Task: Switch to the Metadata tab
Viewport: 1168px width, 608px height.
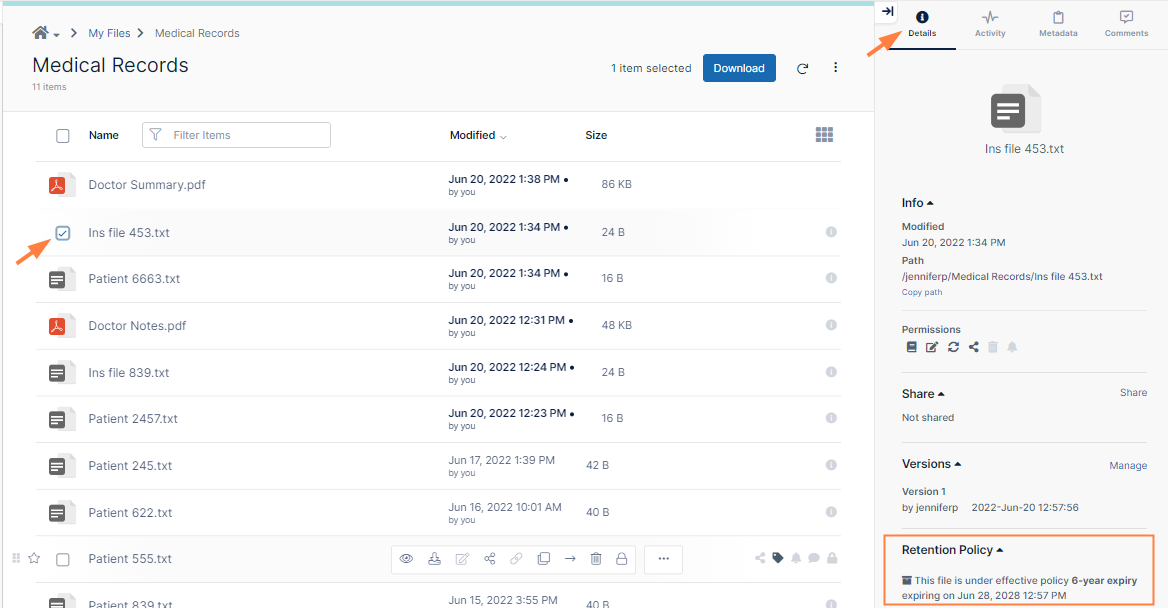Action: pyautogui.click(x=1058, y=25)
